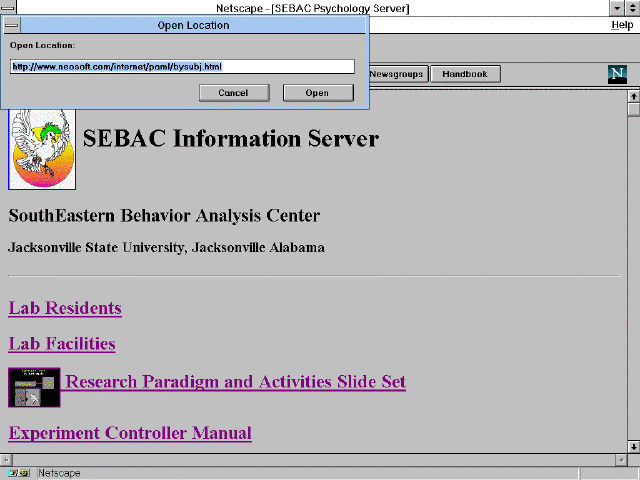Open Research Paradigm and Activities Slide Set link
The width and height of the screenshot is (640, 480).
tap(236, 382)
